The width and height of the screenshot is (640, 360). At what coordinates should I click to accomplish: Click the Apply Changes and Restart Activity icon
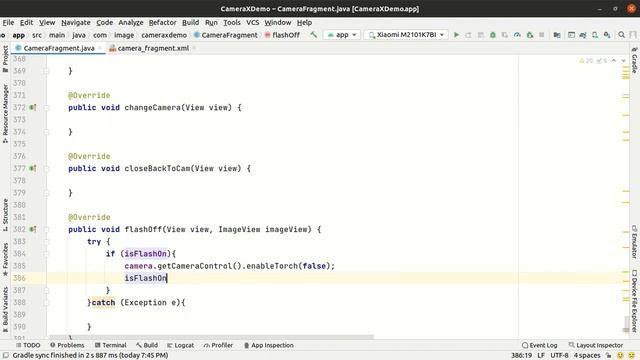pos(468,35)
